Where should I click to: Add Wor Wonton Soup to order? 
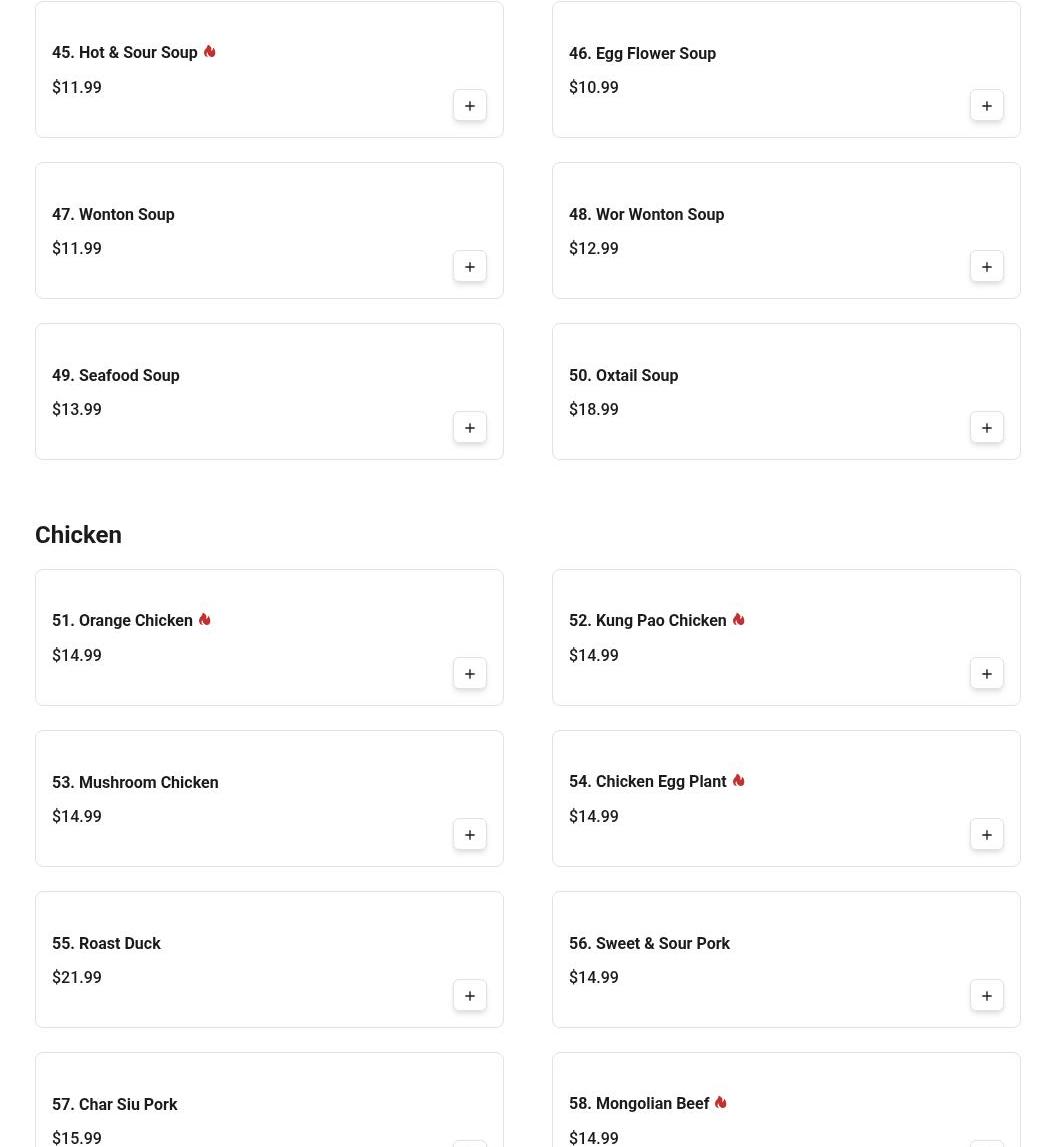[986, 267]
